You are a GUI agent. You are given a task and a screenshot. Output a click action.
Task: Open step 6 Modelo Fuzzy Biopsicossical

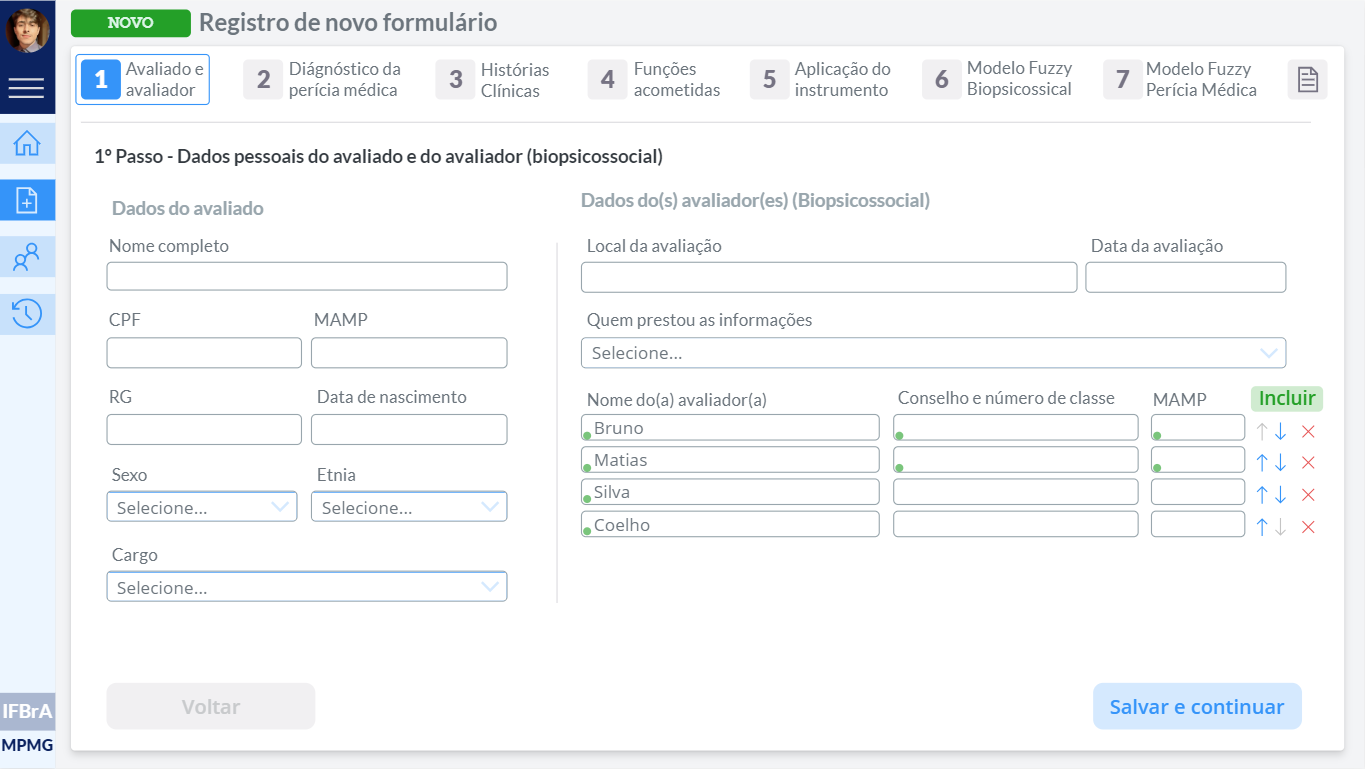[998, 79]
